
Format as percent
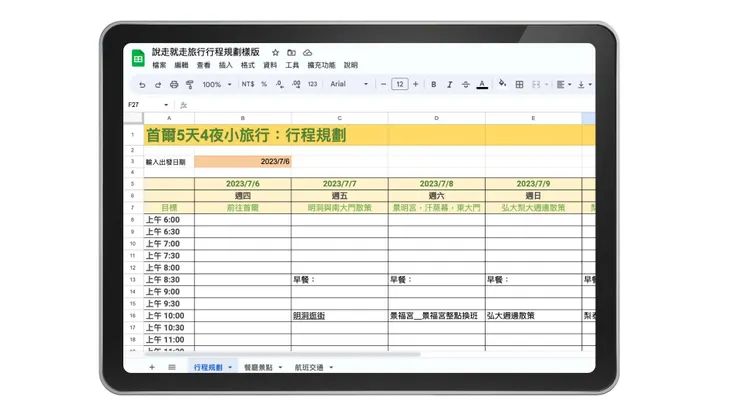pos(264,84)
